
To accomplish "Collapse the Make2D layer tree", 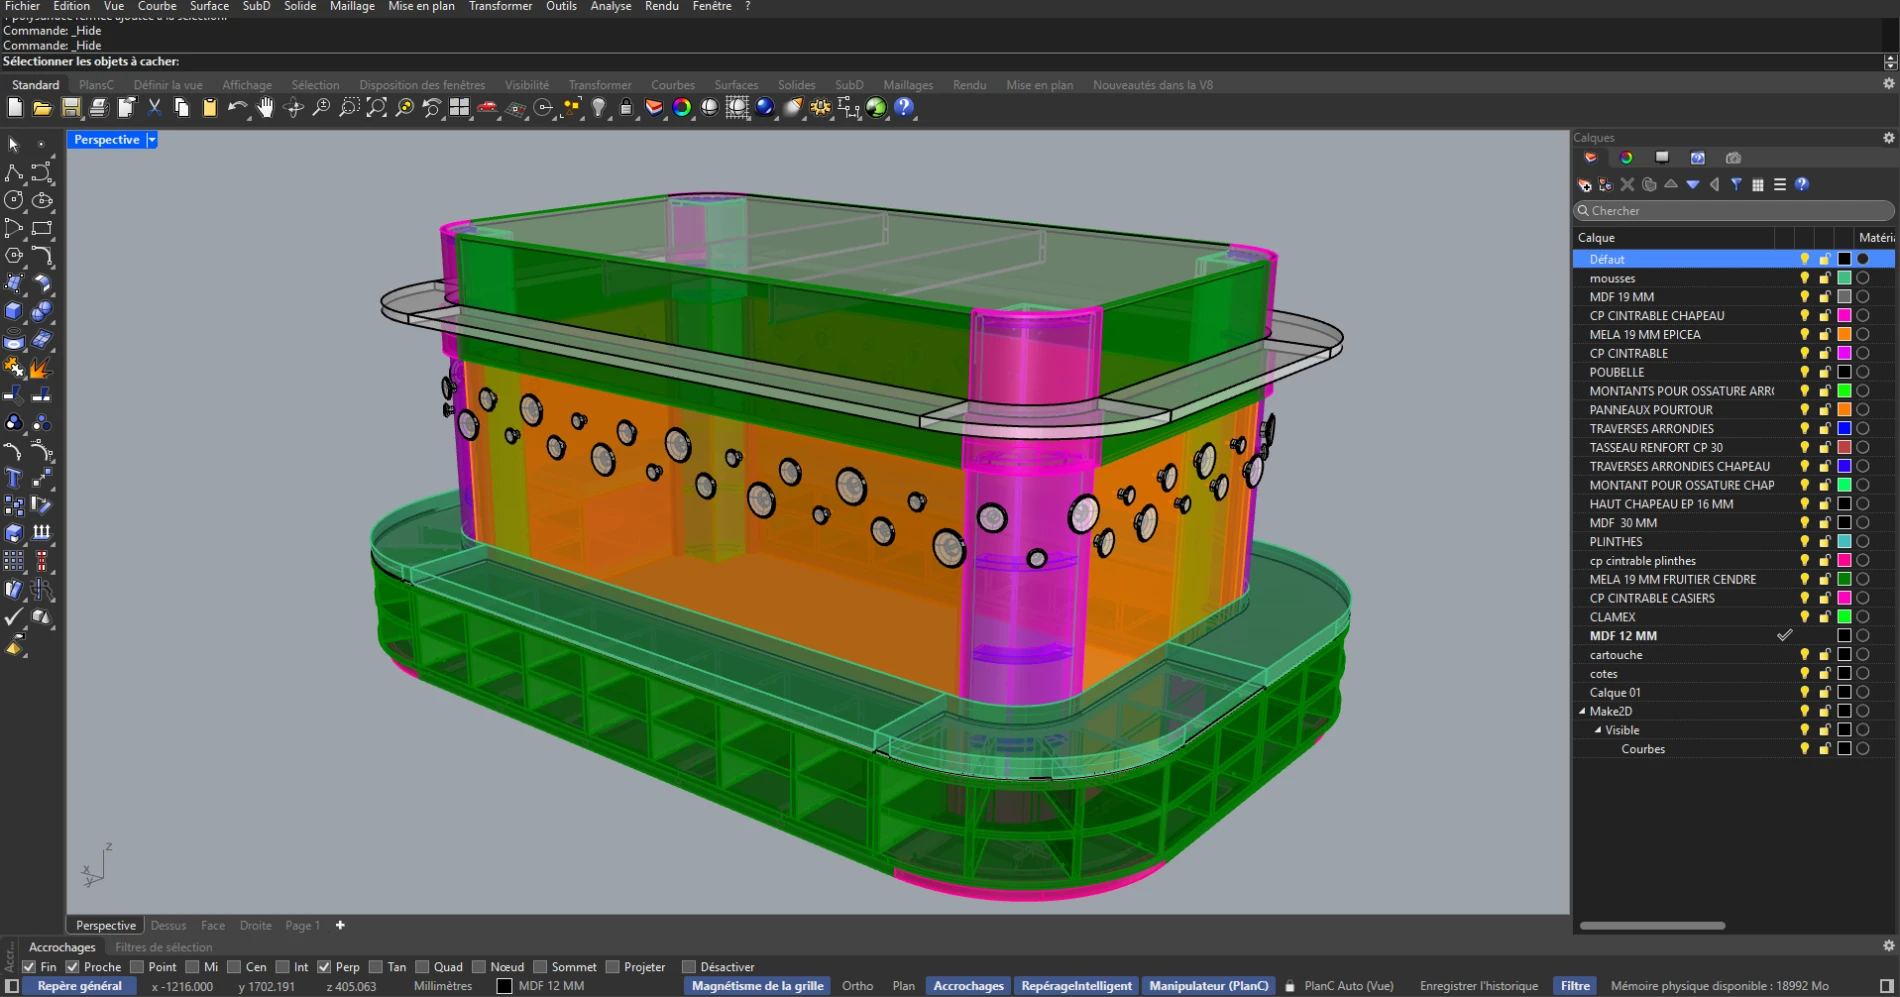I will click(x=1582, y=712).
